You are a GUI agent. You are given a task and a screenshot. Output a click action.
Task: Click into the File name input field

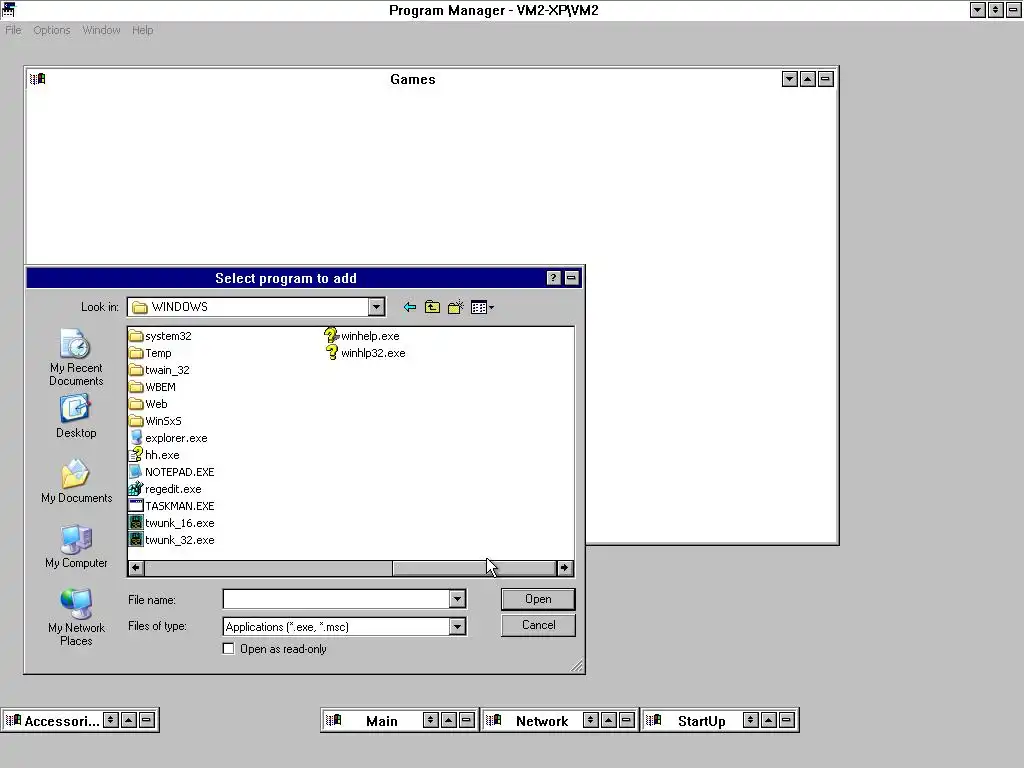click(336, 599)
